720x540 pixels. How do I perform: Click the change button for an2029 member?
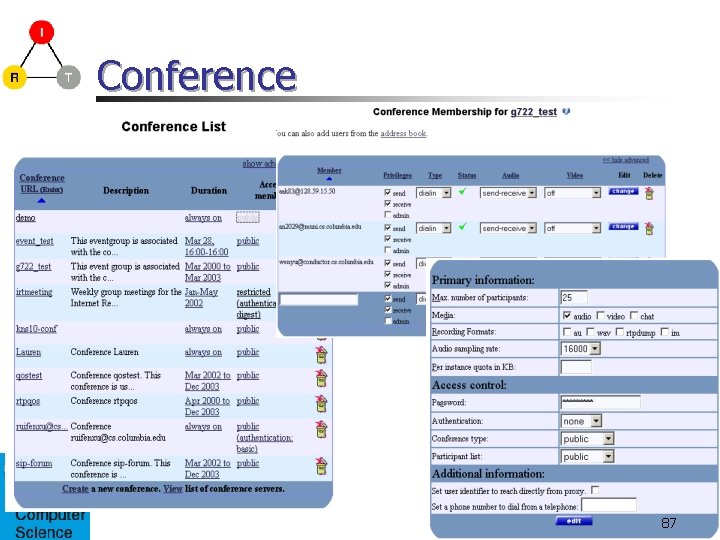[623, 226]
